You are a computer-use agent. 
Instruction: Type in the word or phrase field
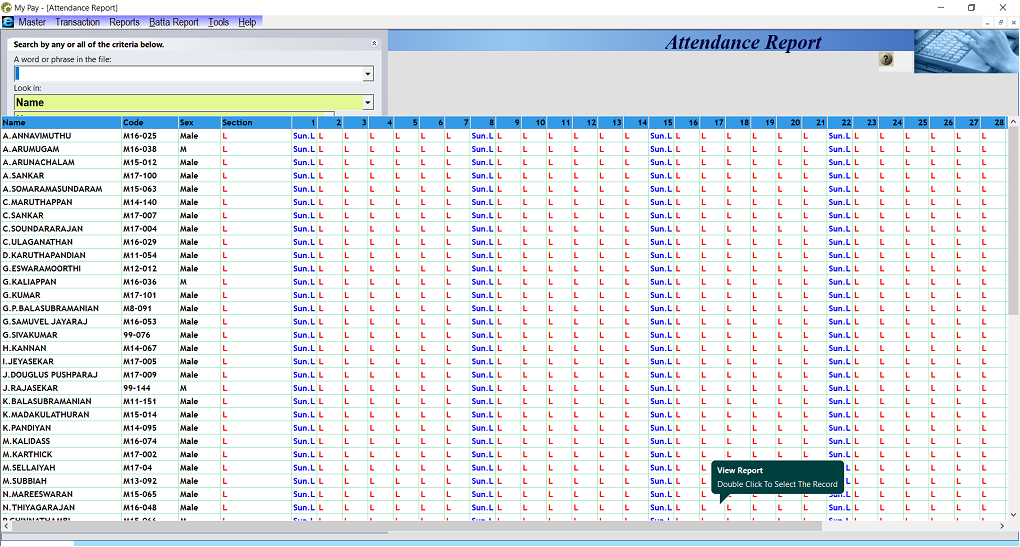(188, 74)
